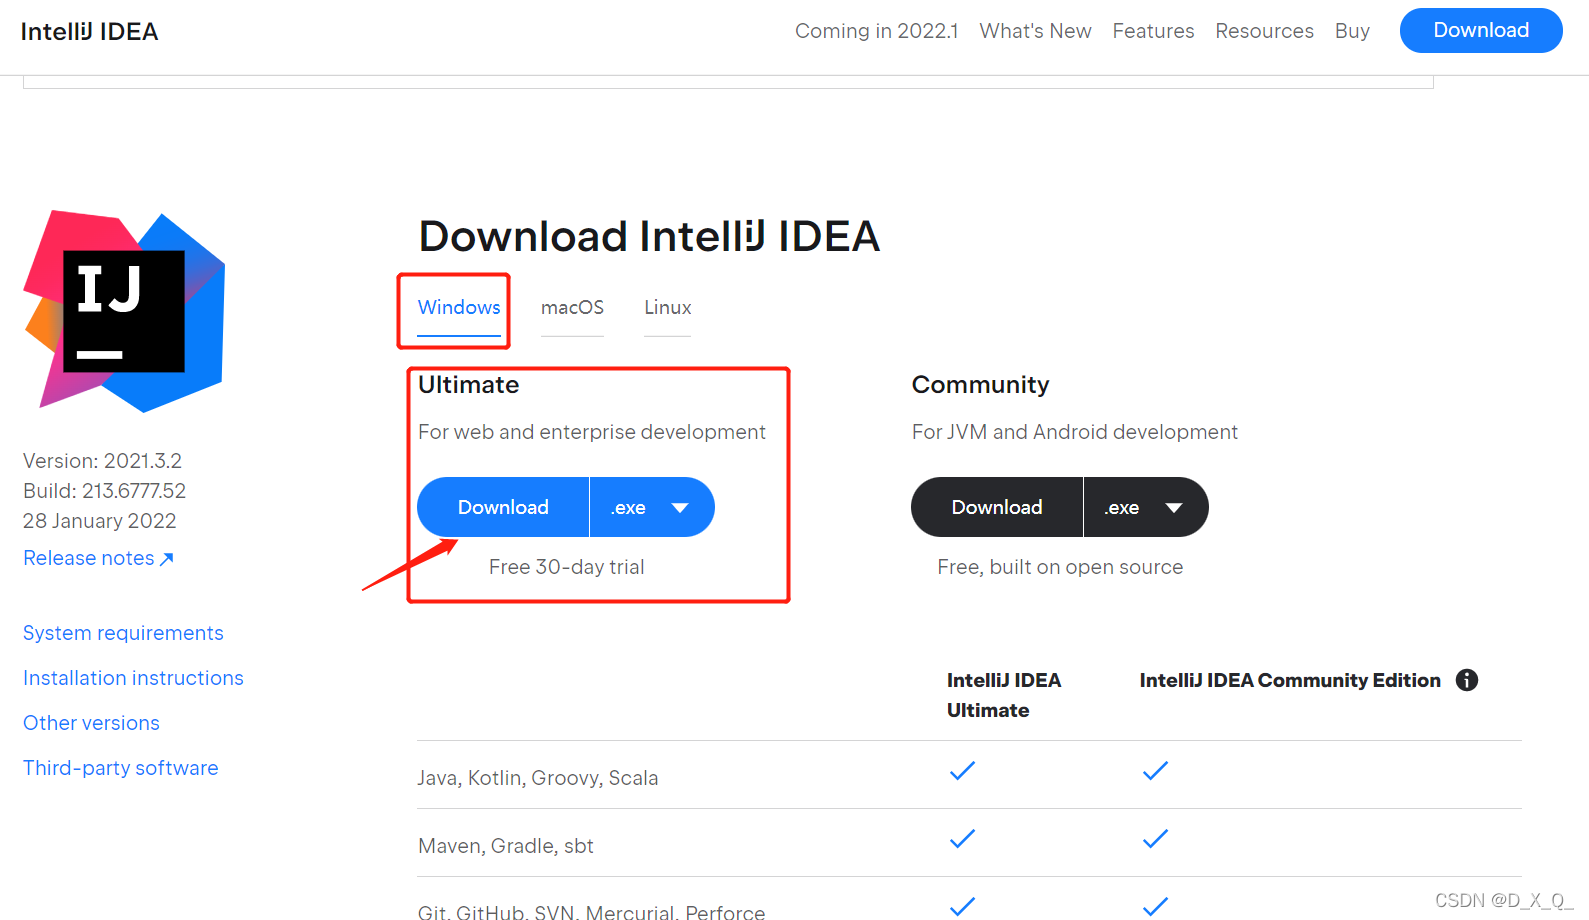
Task: Click 'IntelliJ IDEA Community Edition' column header
Action: [x=1290, y=680]
